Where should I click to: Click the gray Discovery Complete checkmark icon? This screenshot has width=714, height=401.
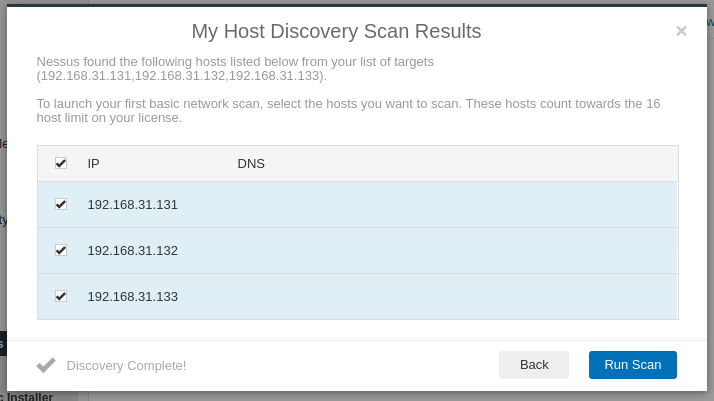tap(46, 365)
